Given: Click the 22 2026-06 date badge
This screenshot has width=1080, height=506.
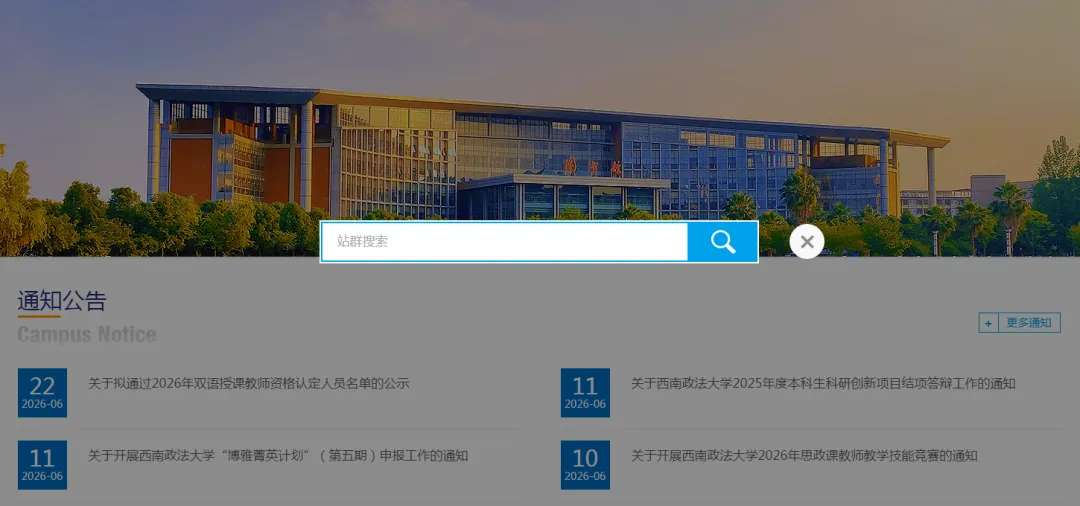Looking at the screenshot, I should click(42, 392).
